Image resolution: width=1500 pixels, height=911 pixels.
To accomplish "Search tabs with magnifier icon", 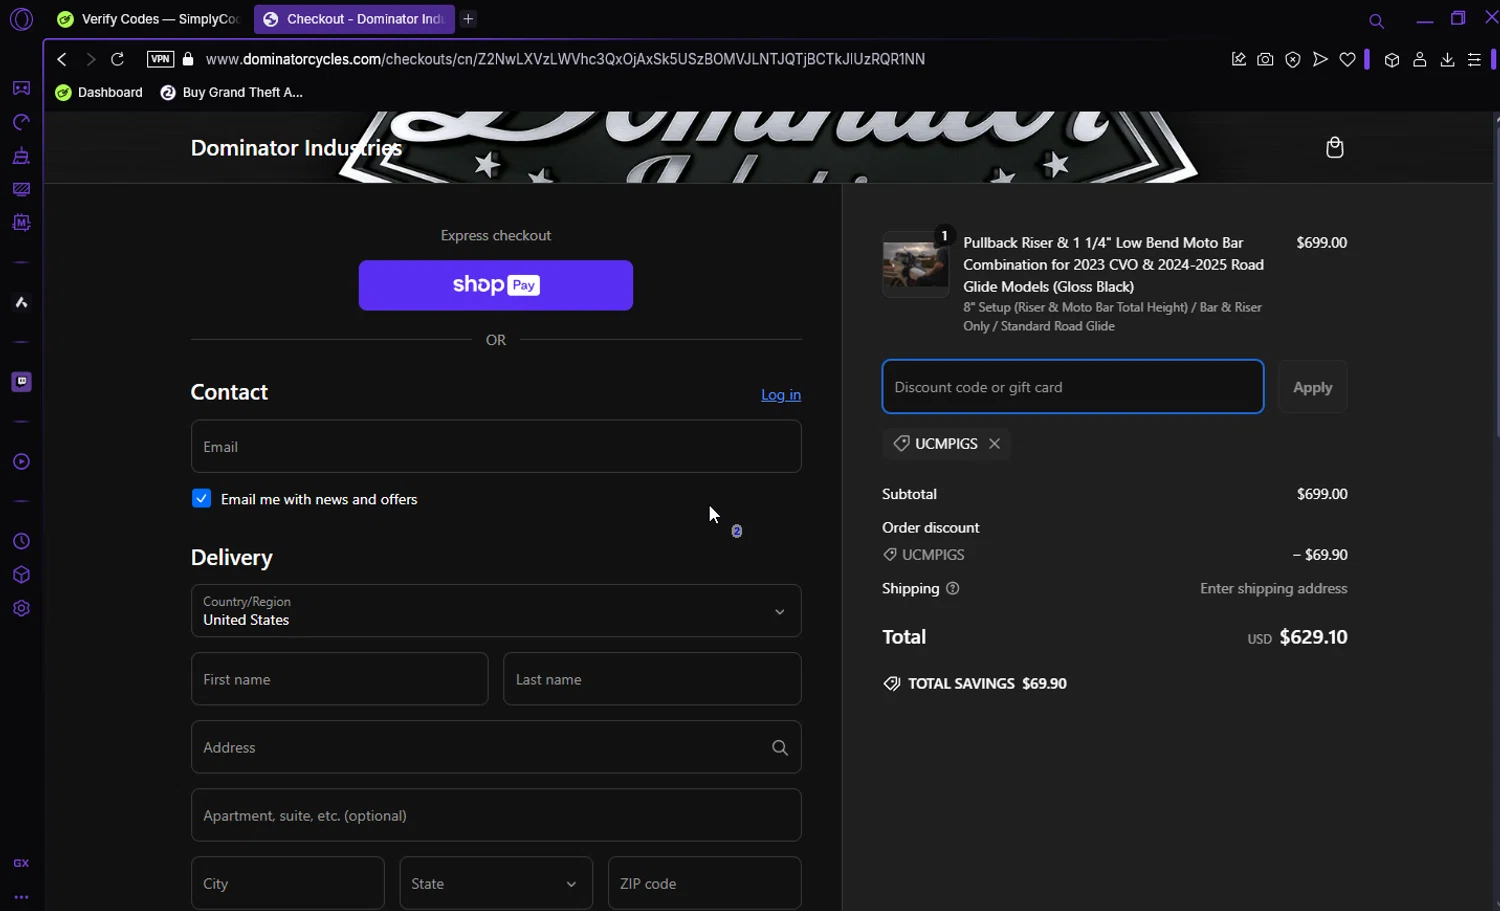I will pyautogui.click(x=1376, y=21).
